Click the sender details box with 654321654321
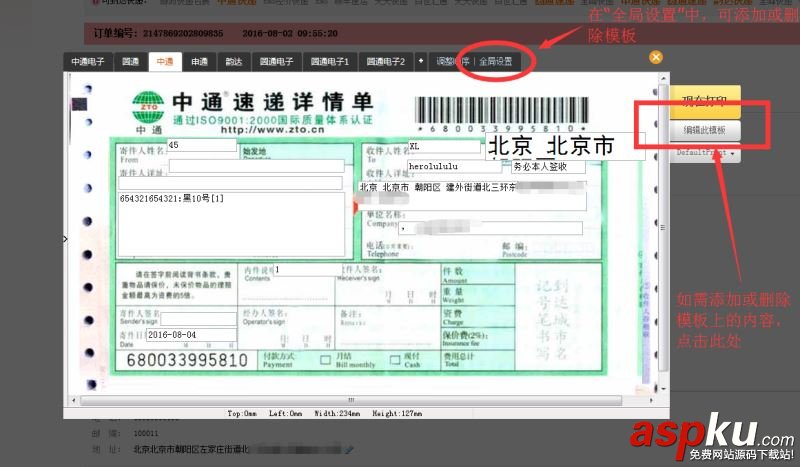The height and width of the screenshot is (467, 800). click(231, 224)
